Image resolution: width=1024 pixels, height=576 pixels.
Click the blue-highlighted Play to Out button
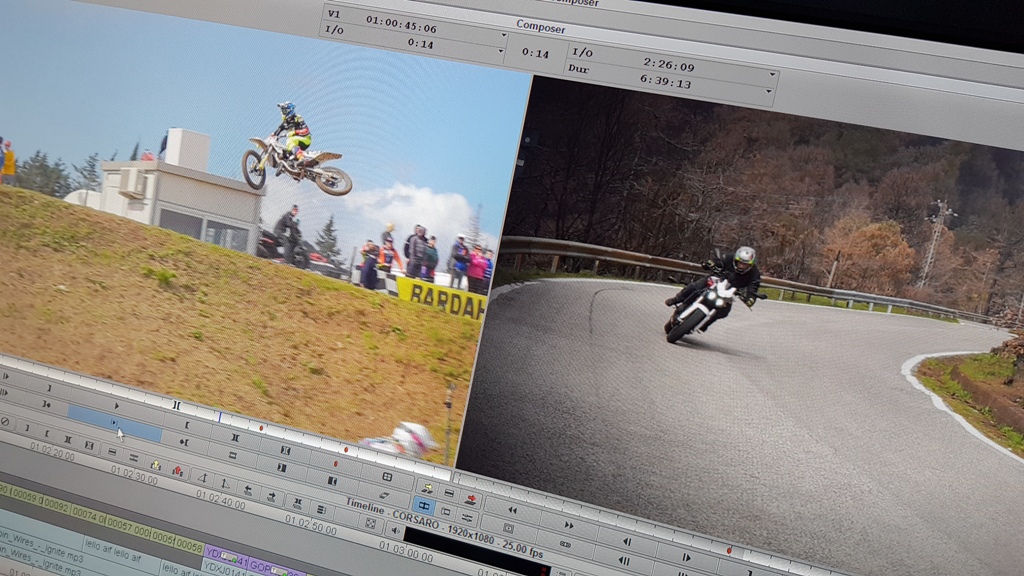point(114,423)
